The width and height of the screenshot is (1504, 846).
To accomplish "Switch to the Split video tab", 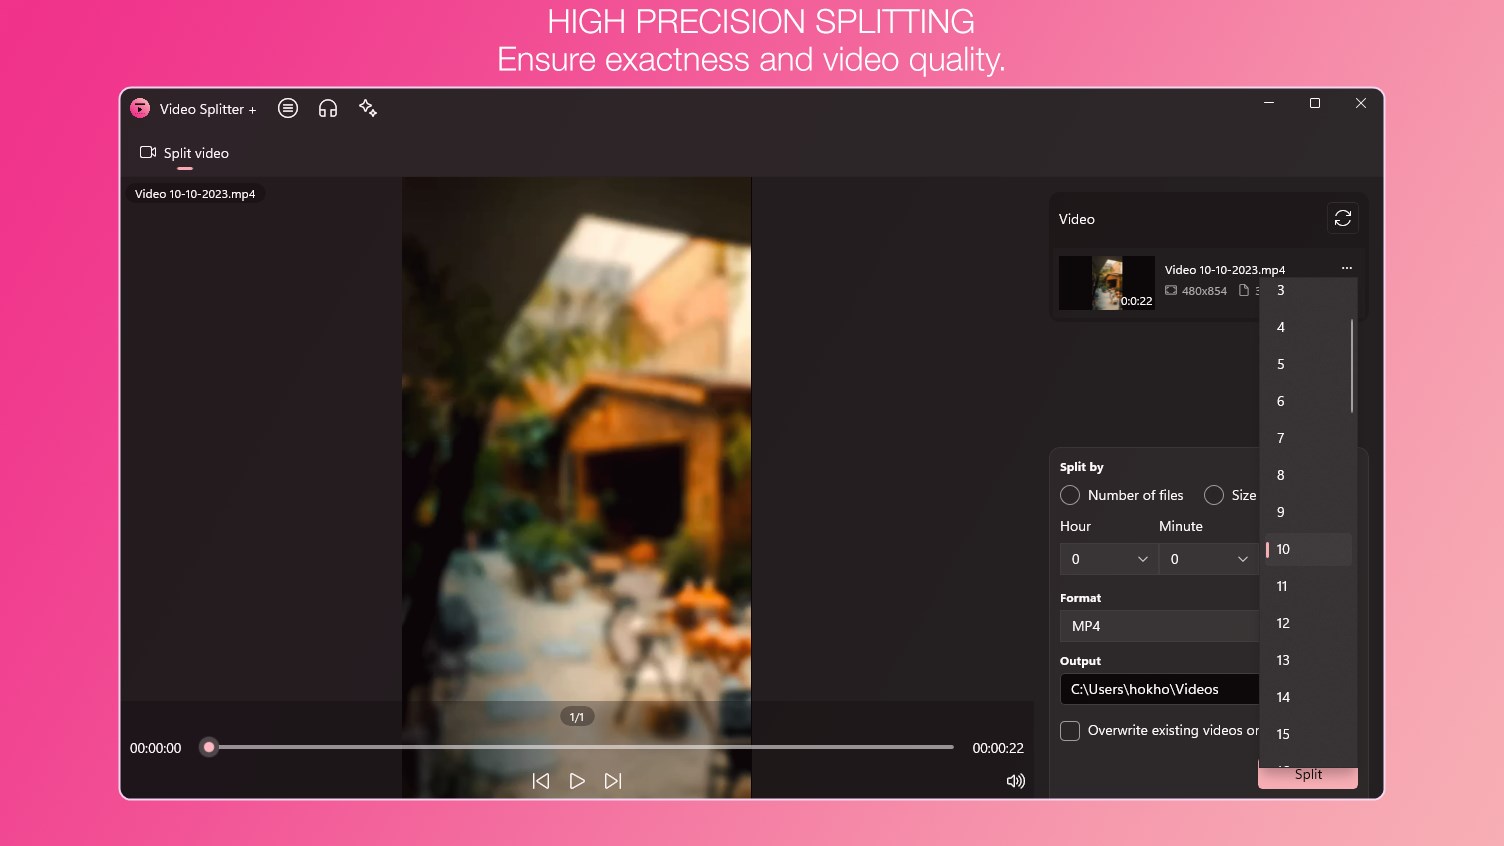I will (x=185, y=153).
